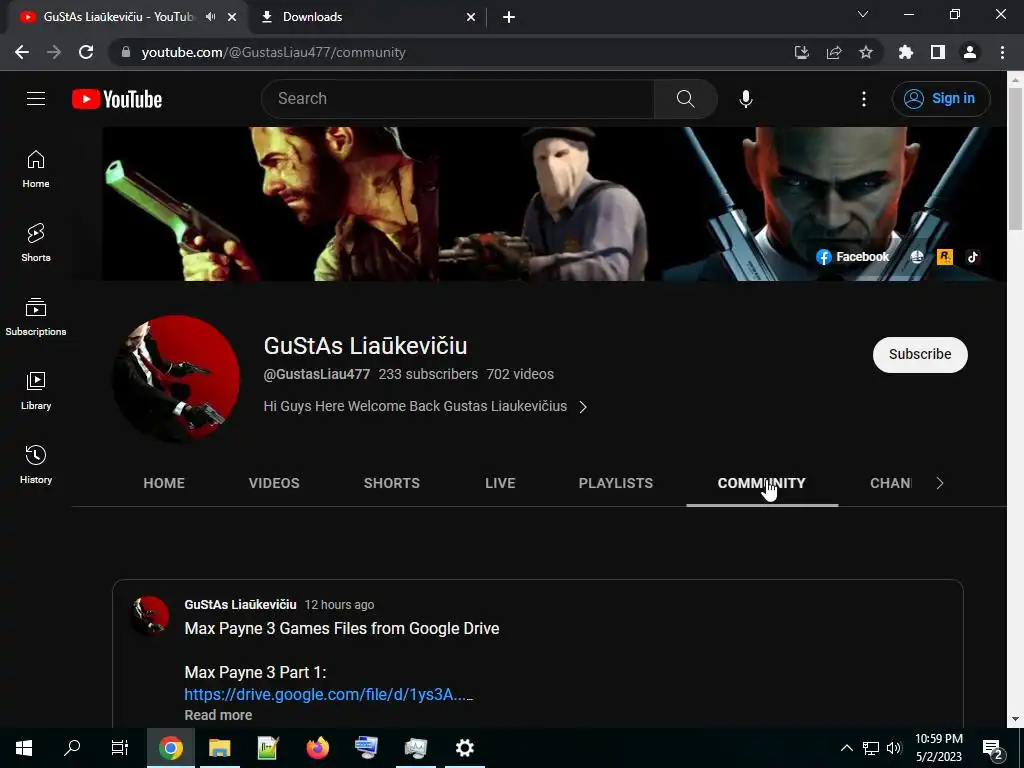The height and width of the screenshot is (768, 1024).
Task: Click the channel avatar image
Action: [x=176, y=379]
